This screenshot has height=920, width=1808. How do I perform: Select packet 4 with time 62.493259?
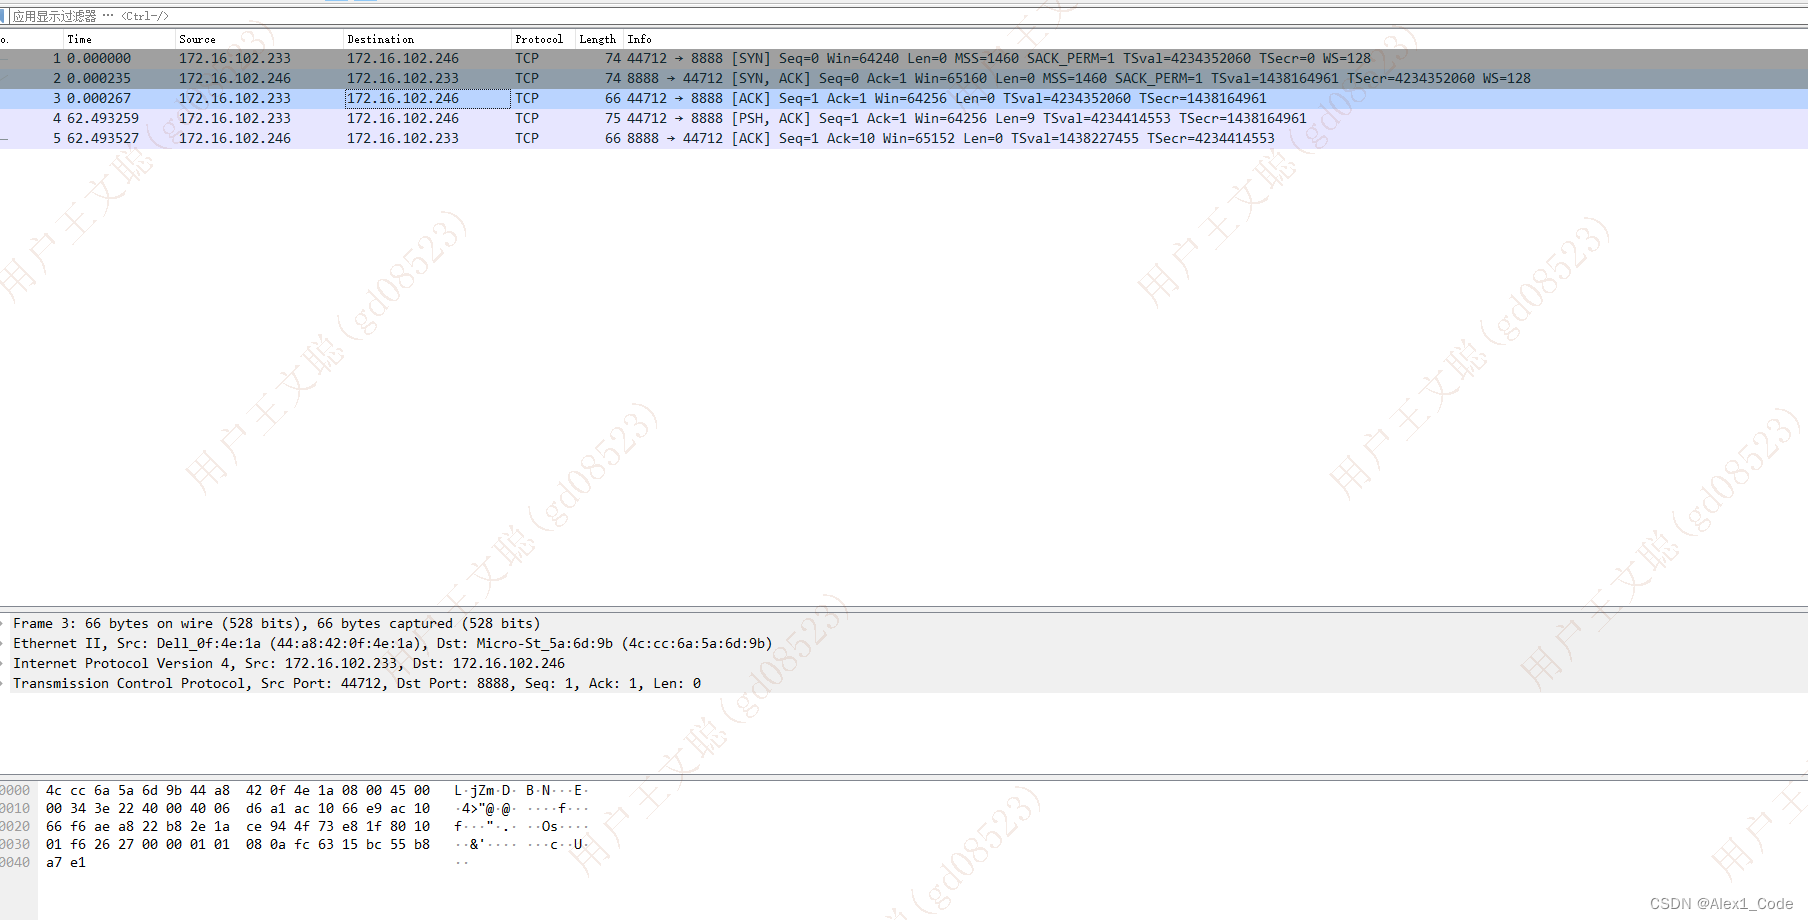pyautogui.click(x=904, y=118)
